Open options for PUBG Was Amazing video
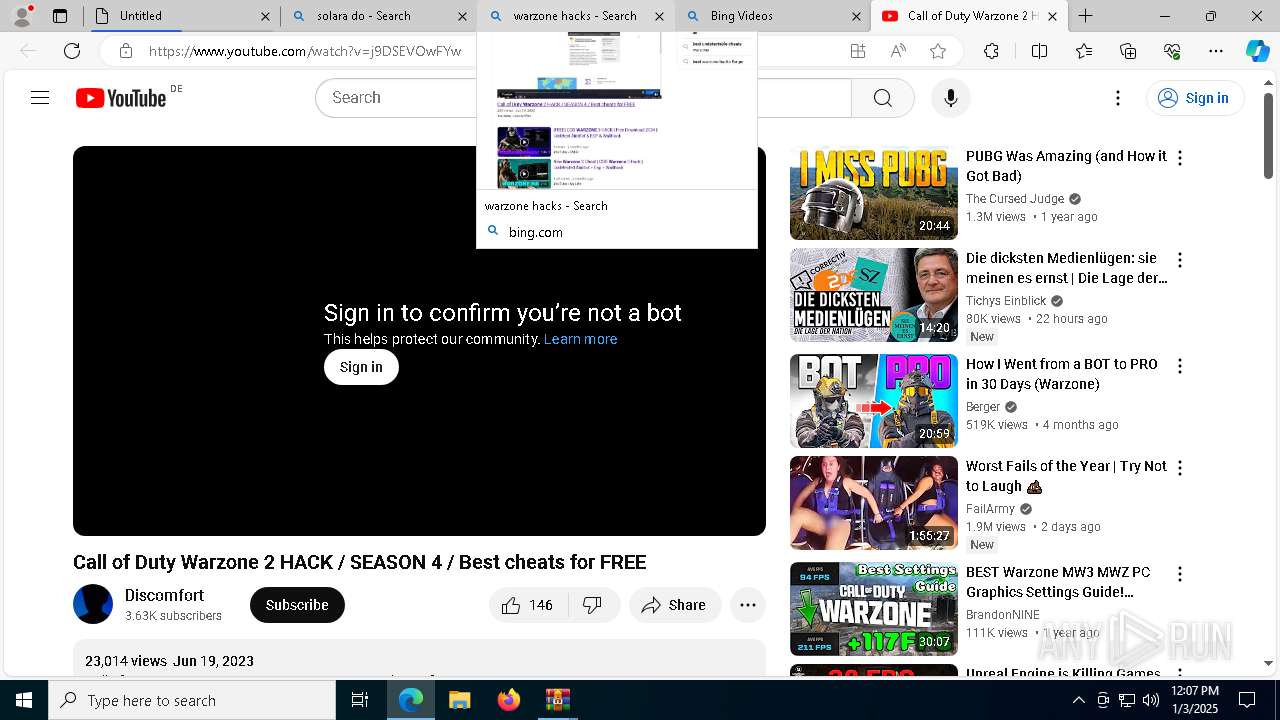 pos(1180,158)
